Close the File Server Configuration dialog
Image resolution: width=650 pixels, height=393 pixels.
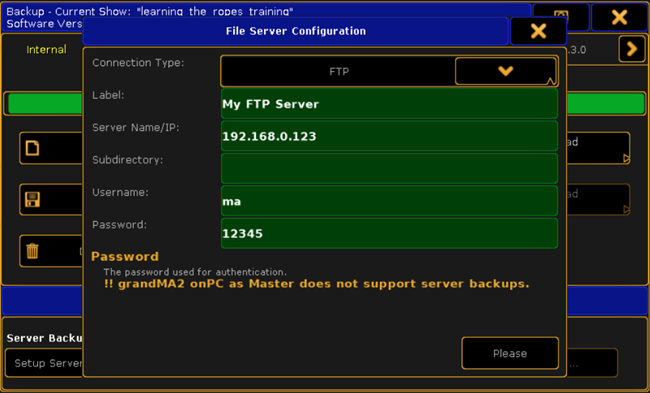click(x=538, y=31)
